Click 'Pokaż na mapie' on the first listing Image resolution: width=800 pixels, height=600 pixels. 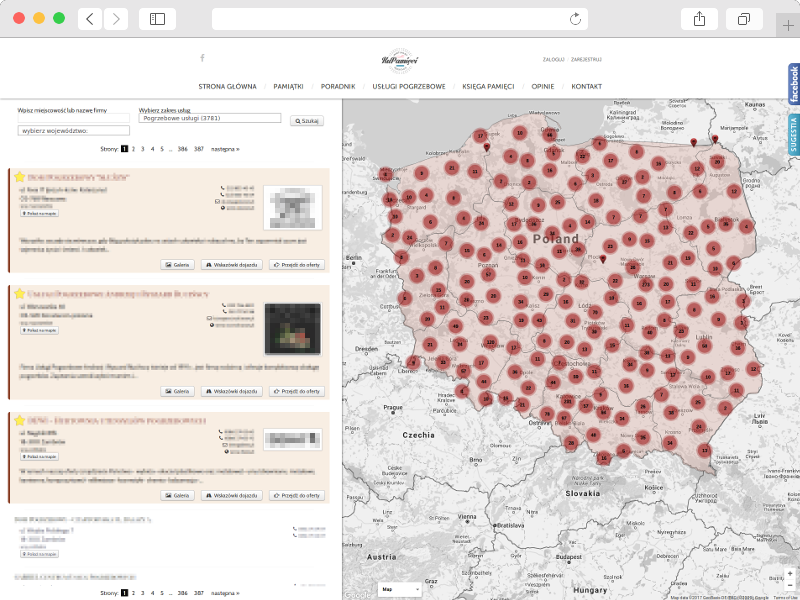tap(39, 213)
